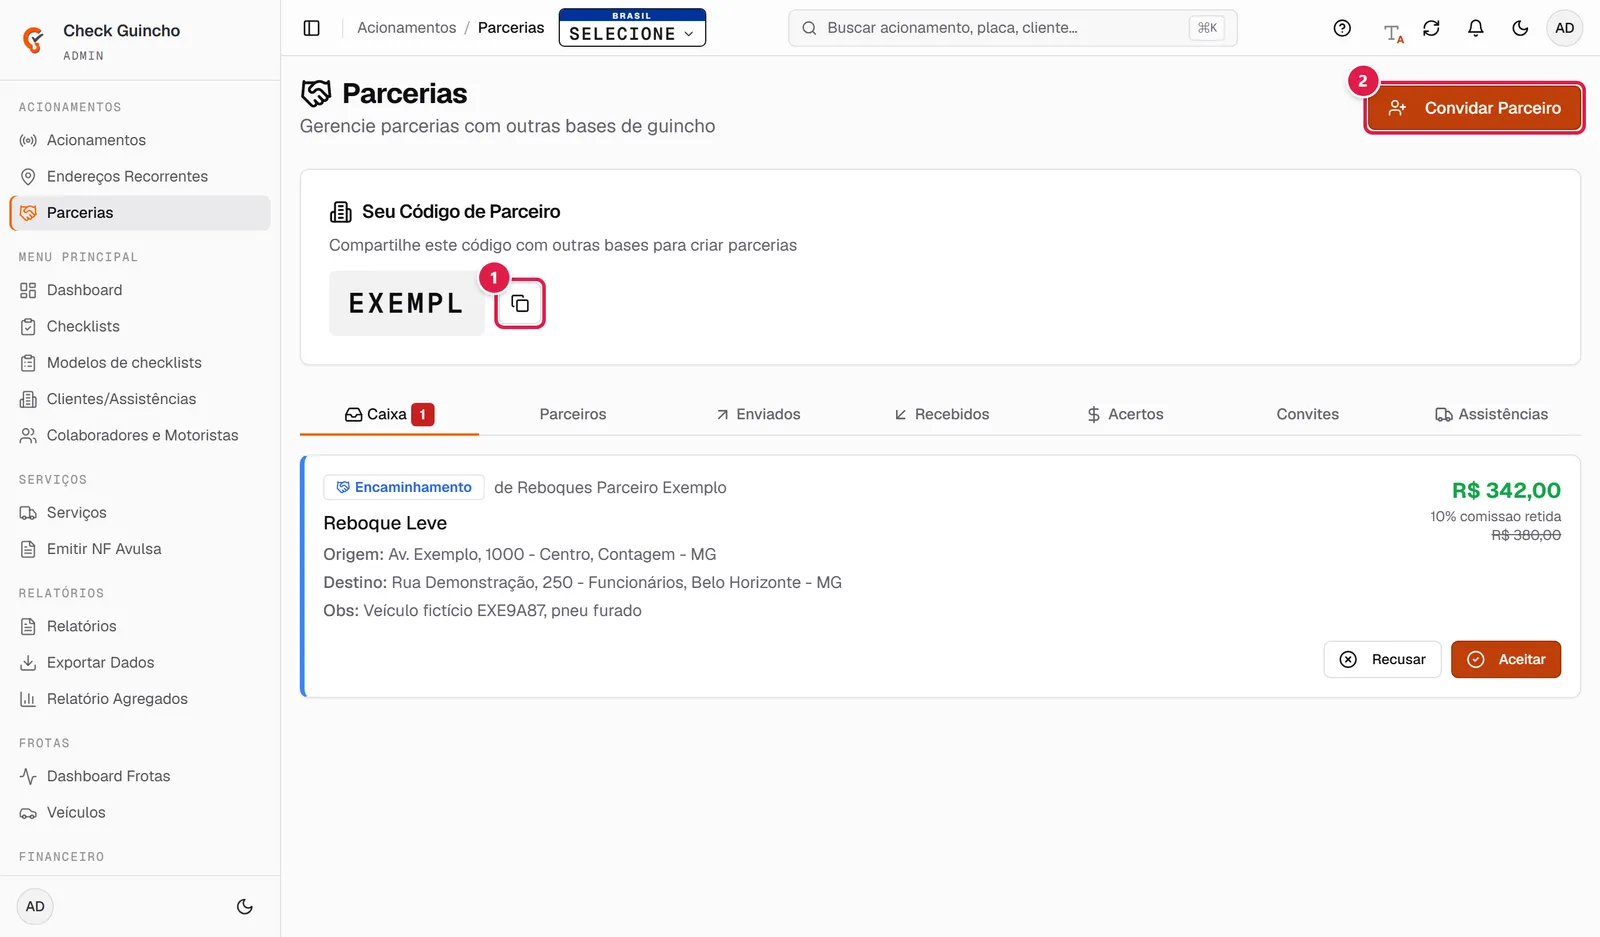The image size is (1600, 937).
Task: Open the help question-mark icon
Action: pos(1342,28)
